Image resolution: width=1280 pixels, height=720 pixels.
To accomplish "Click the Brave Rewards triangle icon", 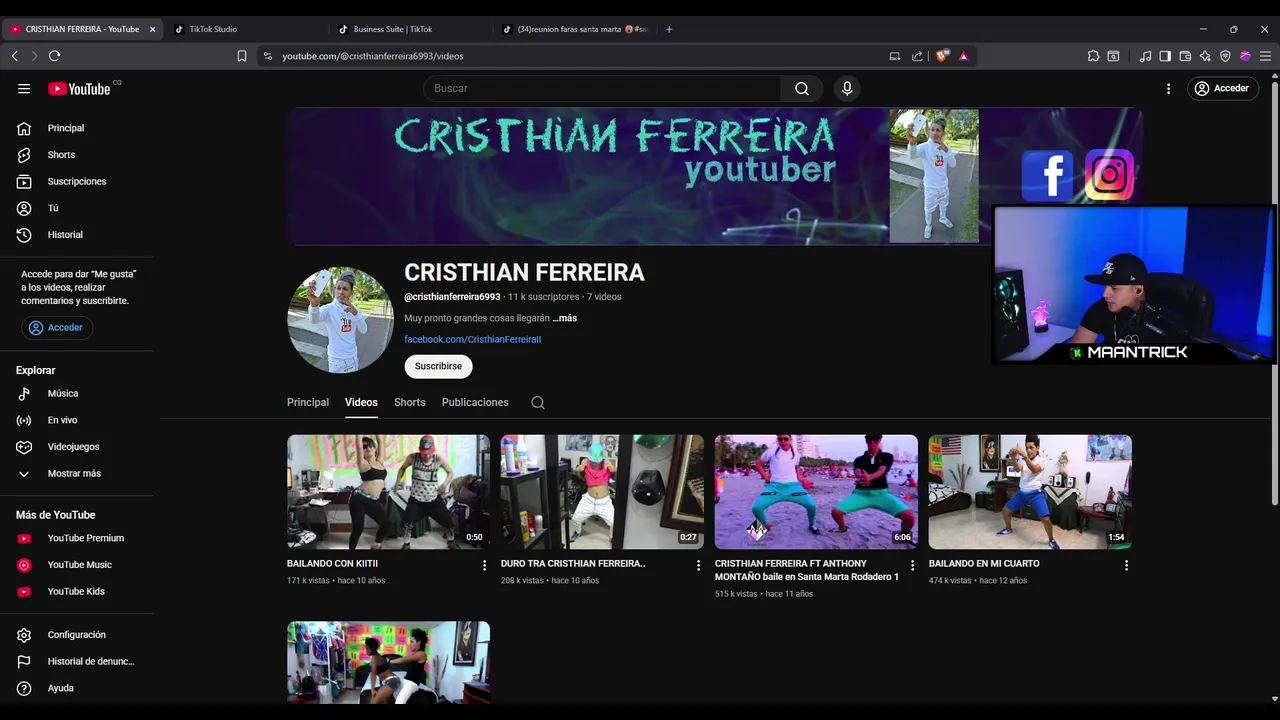I will tap(963, 56).
